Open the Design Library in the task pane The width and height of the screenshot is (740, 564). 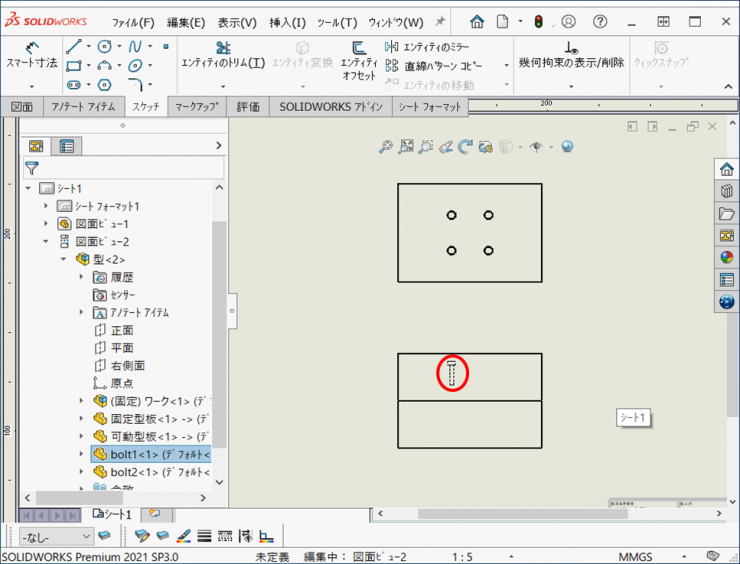[x=727, y=191]
